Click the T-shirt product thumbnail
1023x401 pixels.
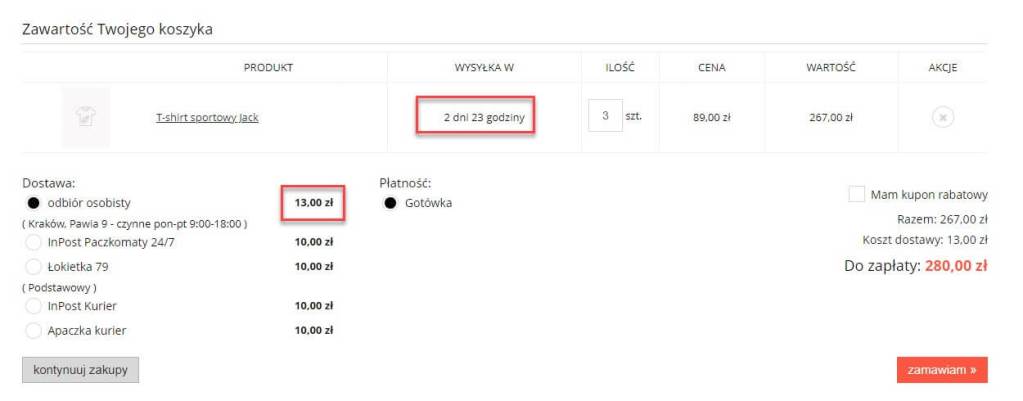[85, 117]
